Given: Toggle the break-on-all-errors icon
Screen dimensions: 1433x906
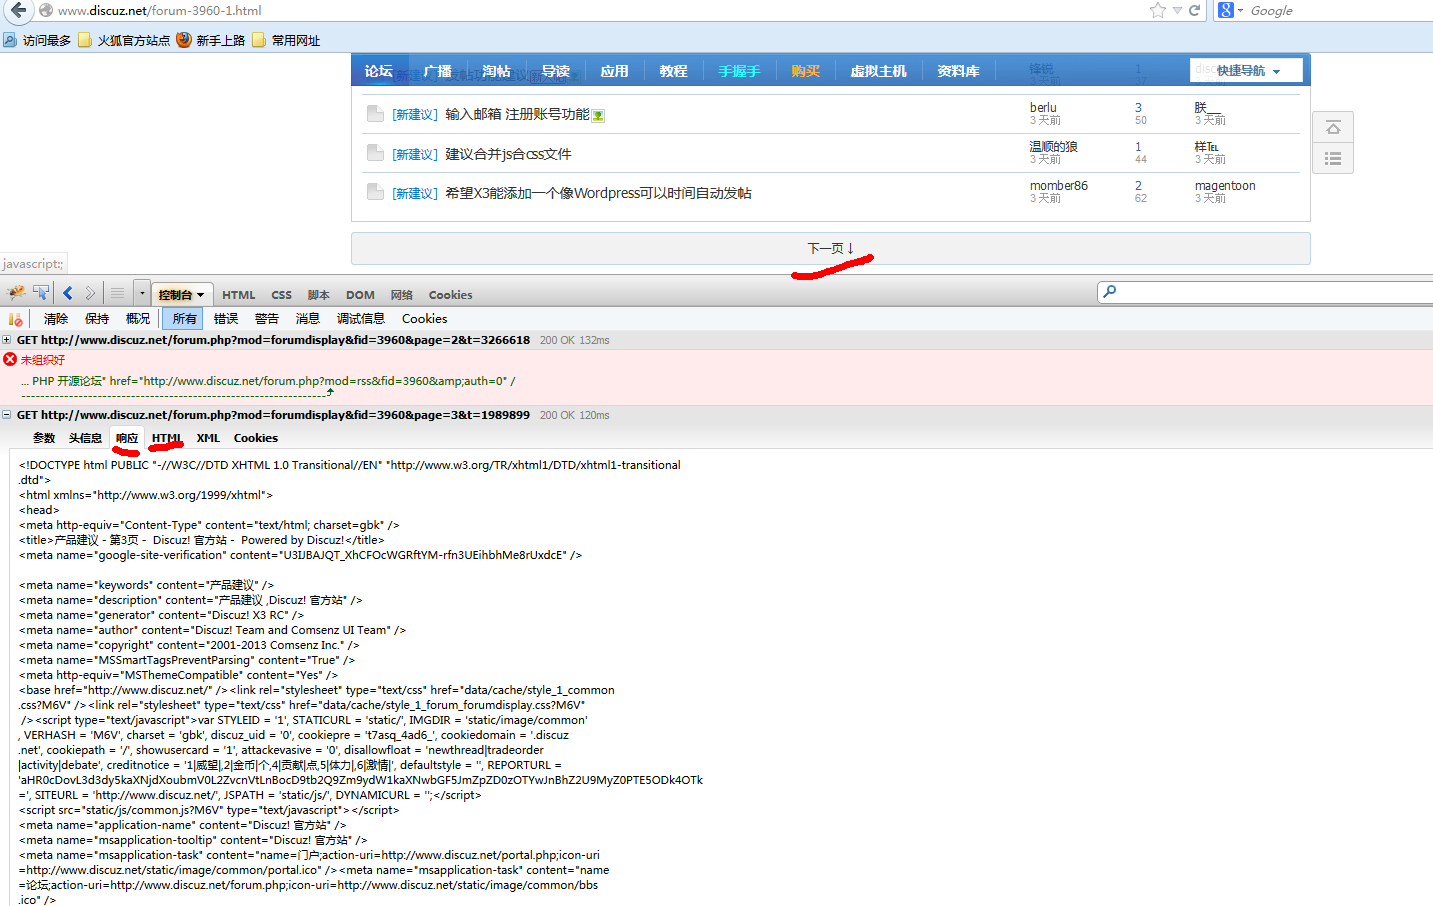Looking at the screenshot, I should coord(15,319).
